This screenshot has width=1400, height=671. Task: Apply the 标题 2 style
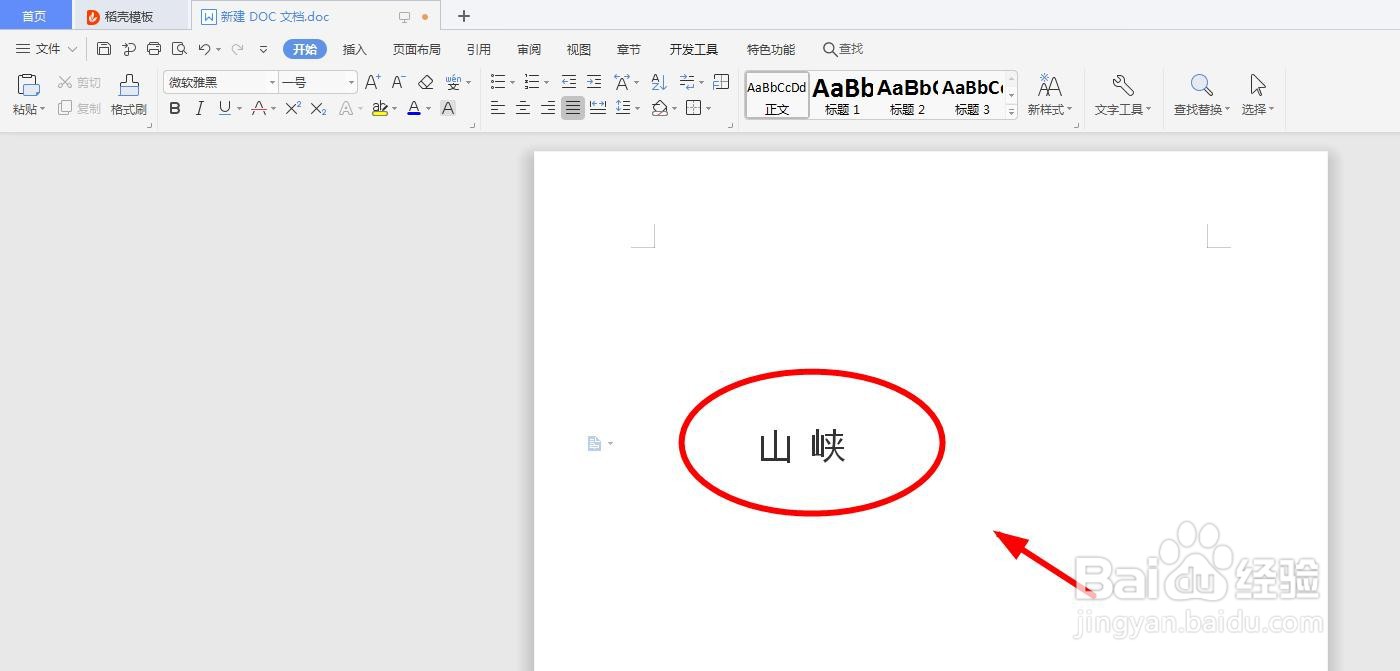pos(907,95)
